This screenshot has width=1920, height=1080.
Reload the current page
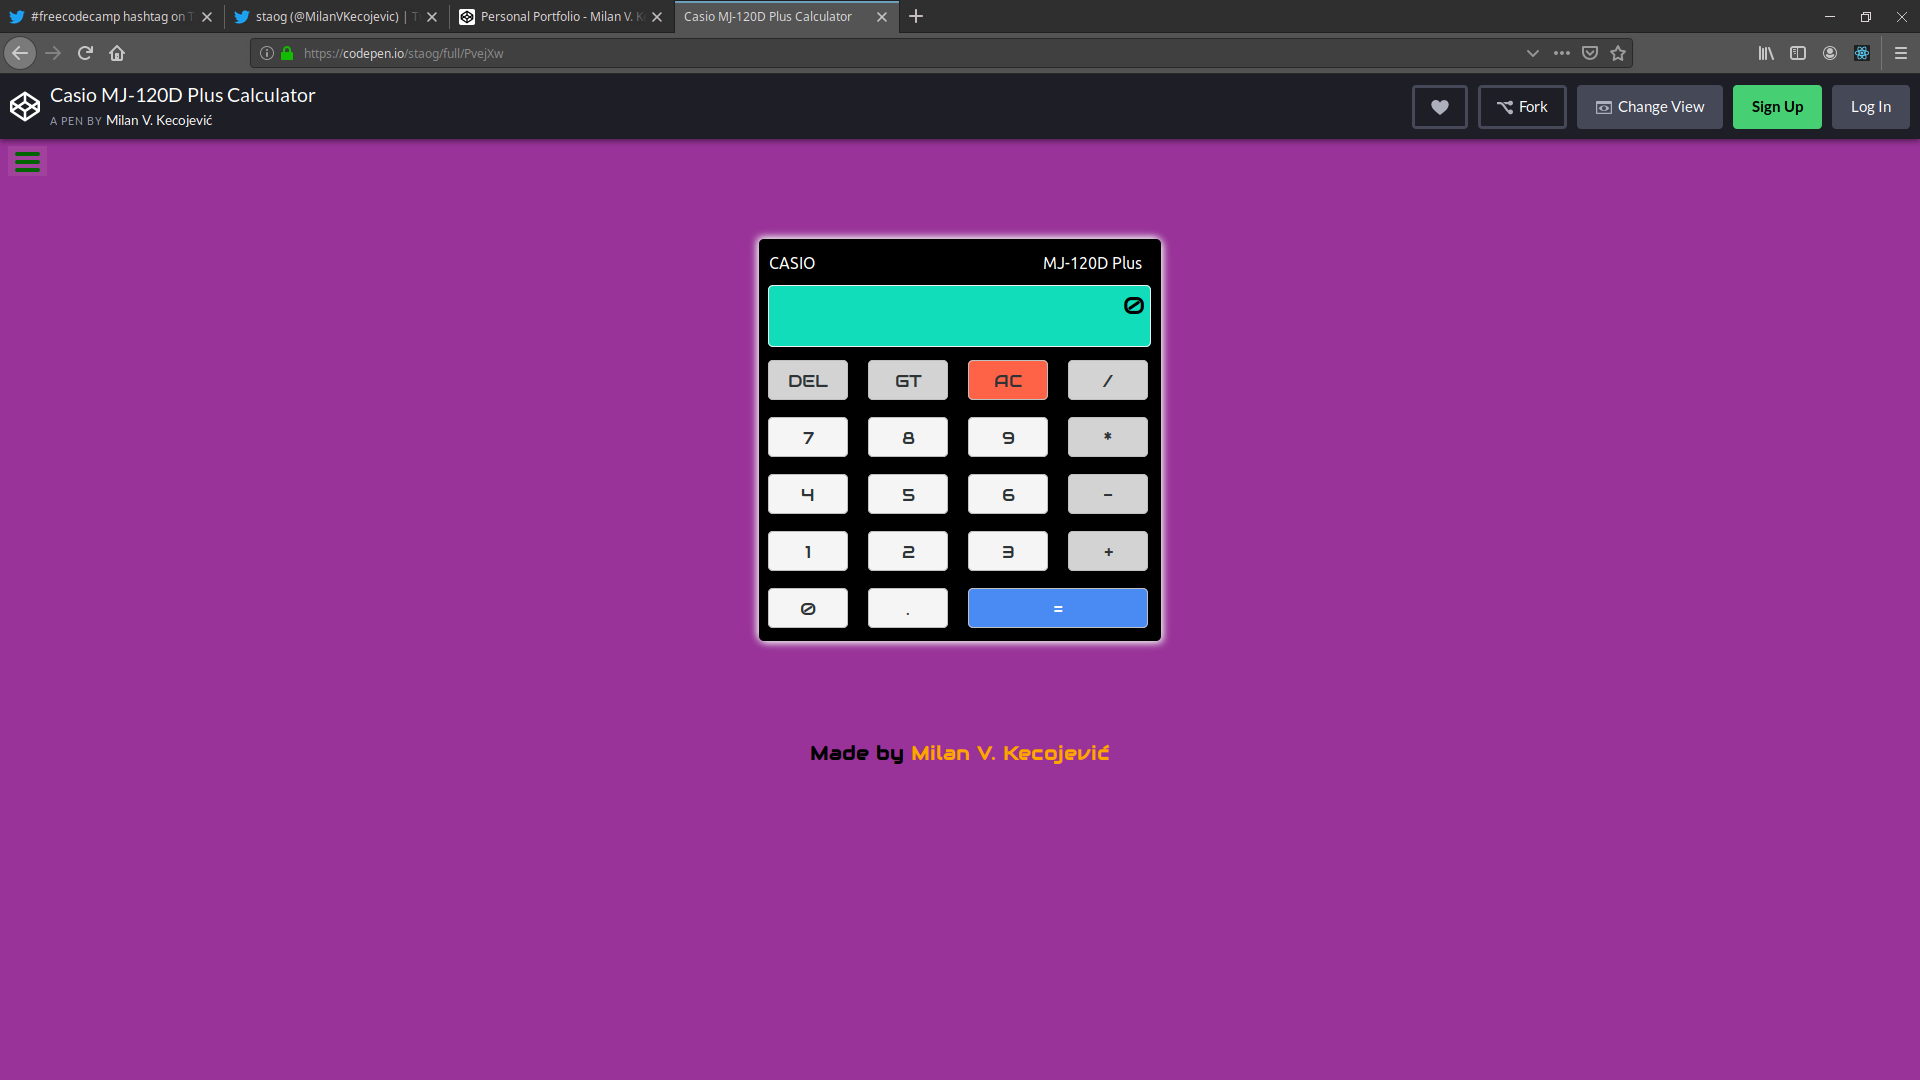click(85, 53)
